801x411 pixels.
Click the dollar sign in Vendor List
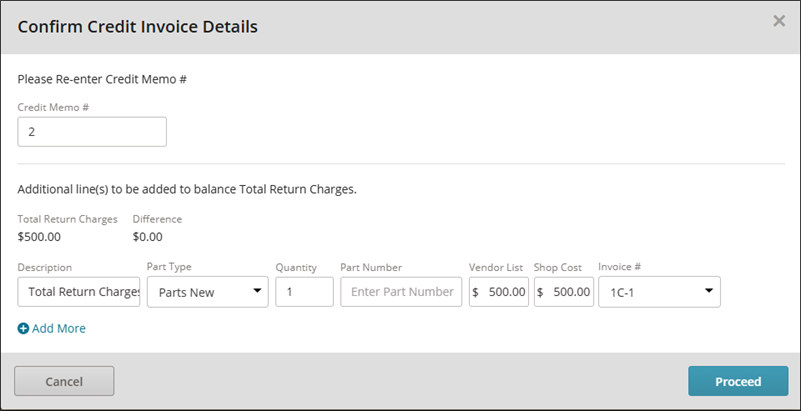pyautogui.click(x=476, y=292)
